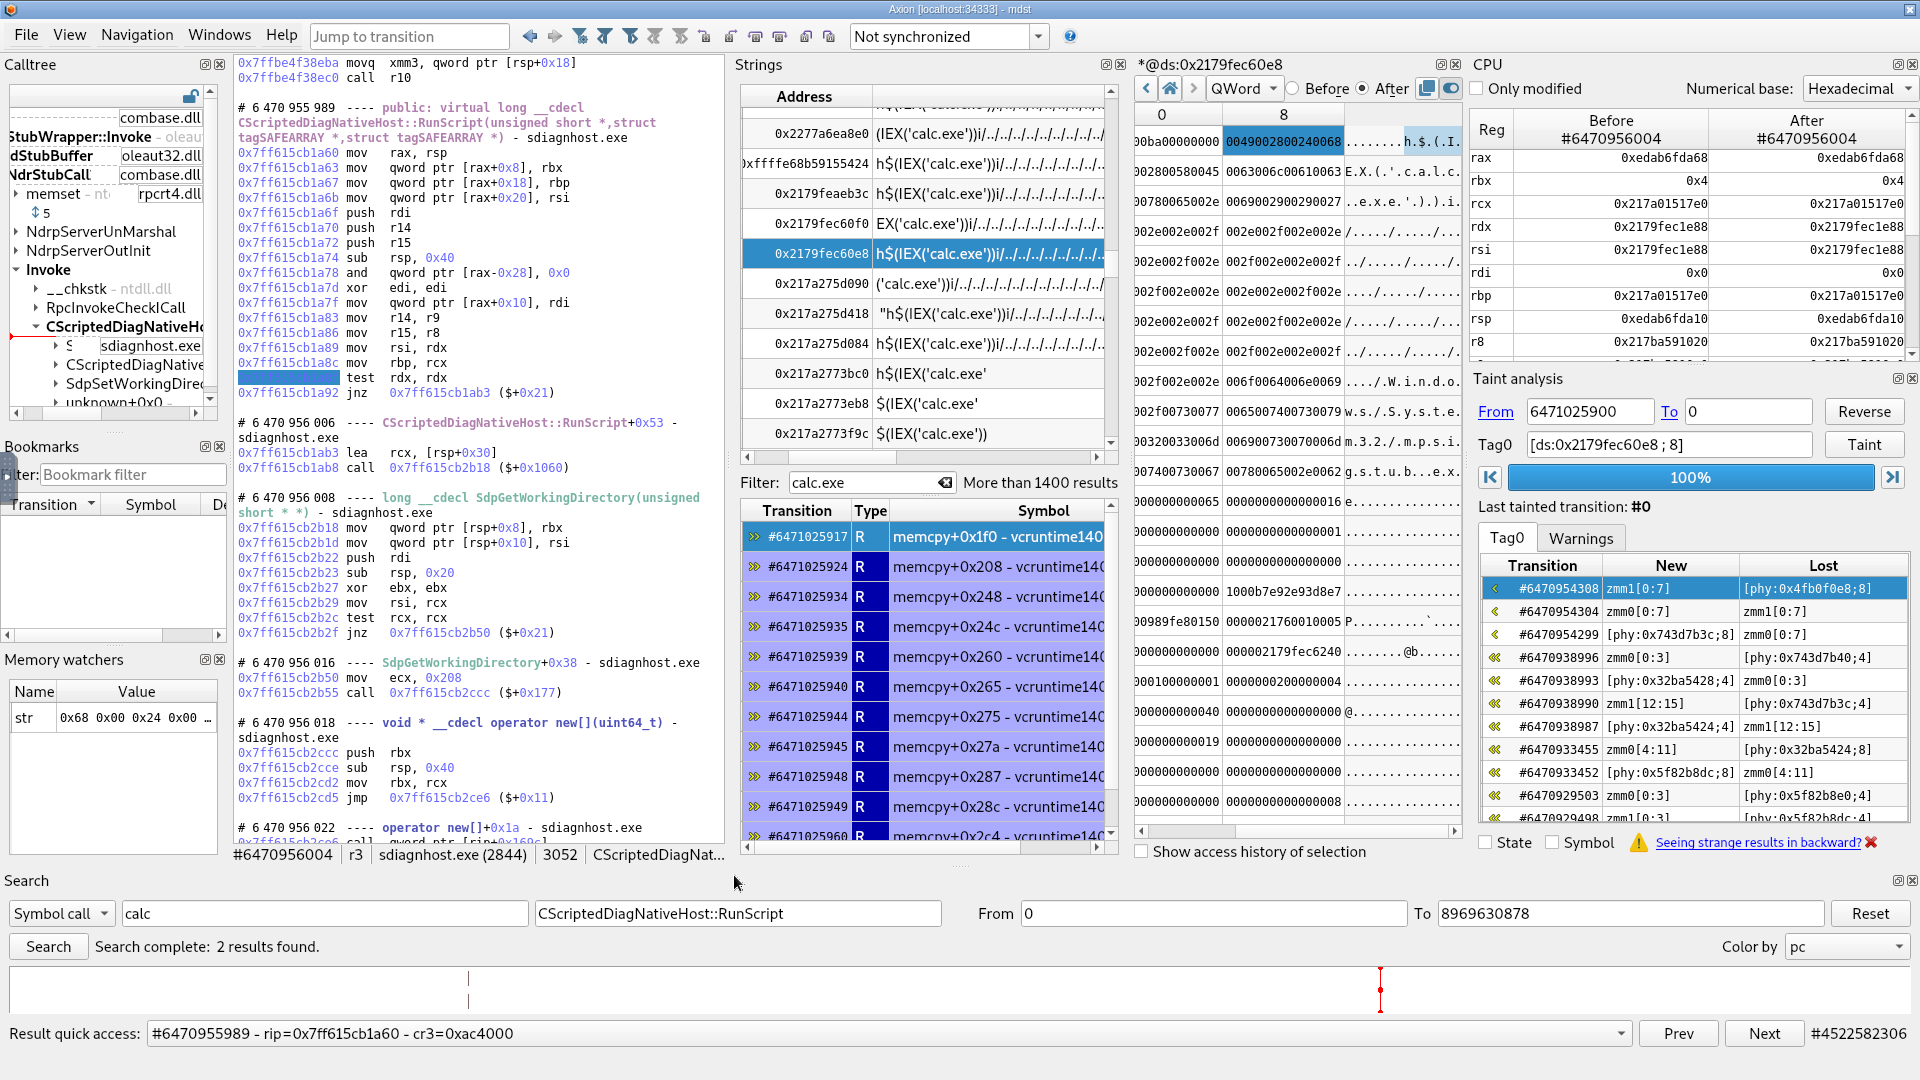Screen dimensions: 1920x1080
Task: Jump to first taint transition icon
Action: click(x=1490, y=478)
